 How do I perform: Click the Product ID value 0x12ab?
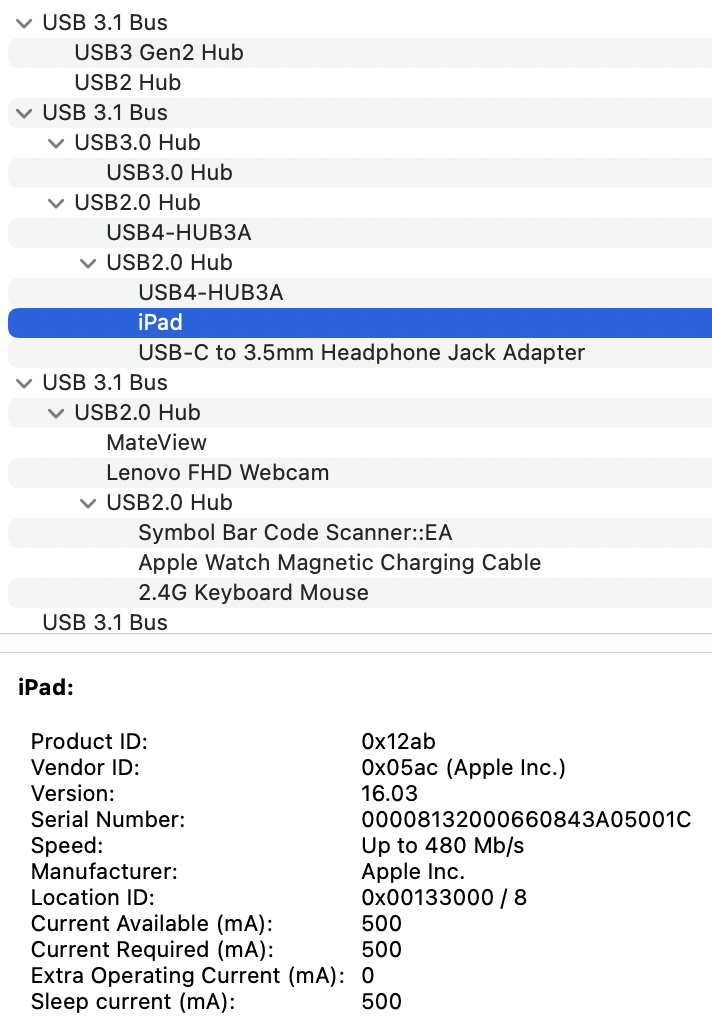click(398, 742)
